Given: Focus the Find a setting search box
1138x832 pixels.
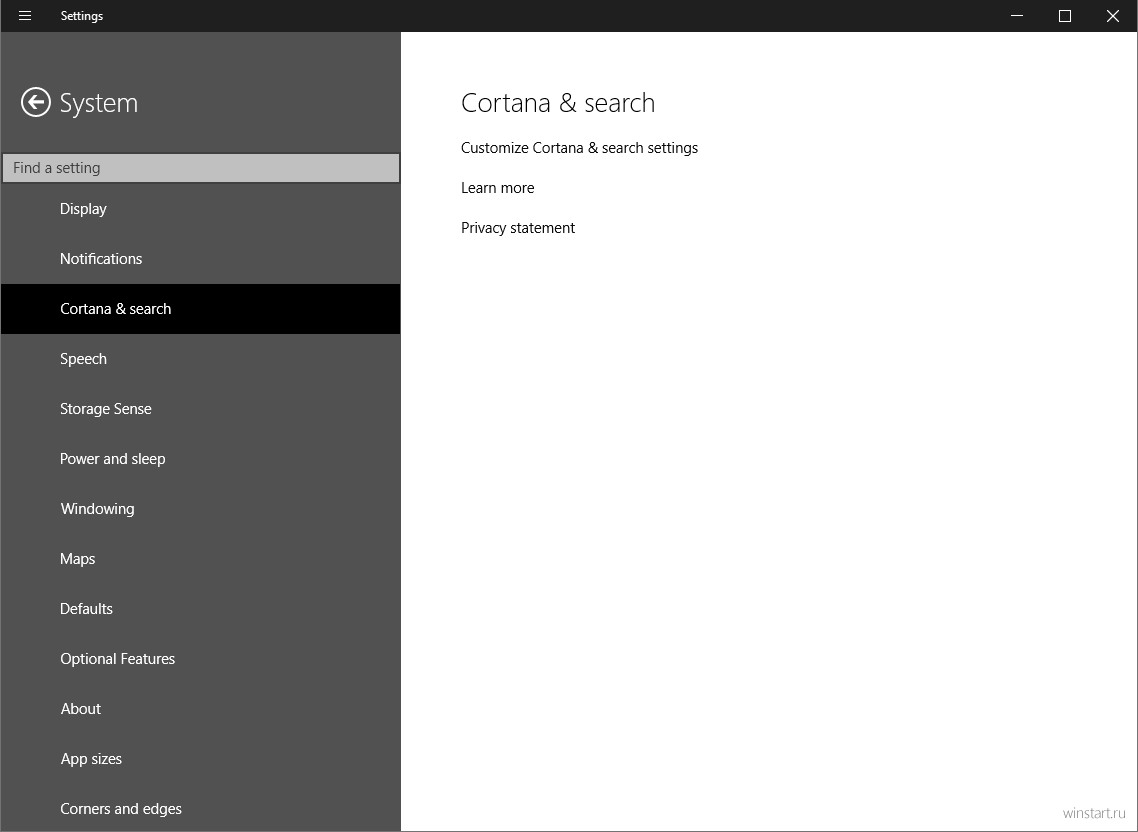Looking at the screenshot, I should (200, 168).
